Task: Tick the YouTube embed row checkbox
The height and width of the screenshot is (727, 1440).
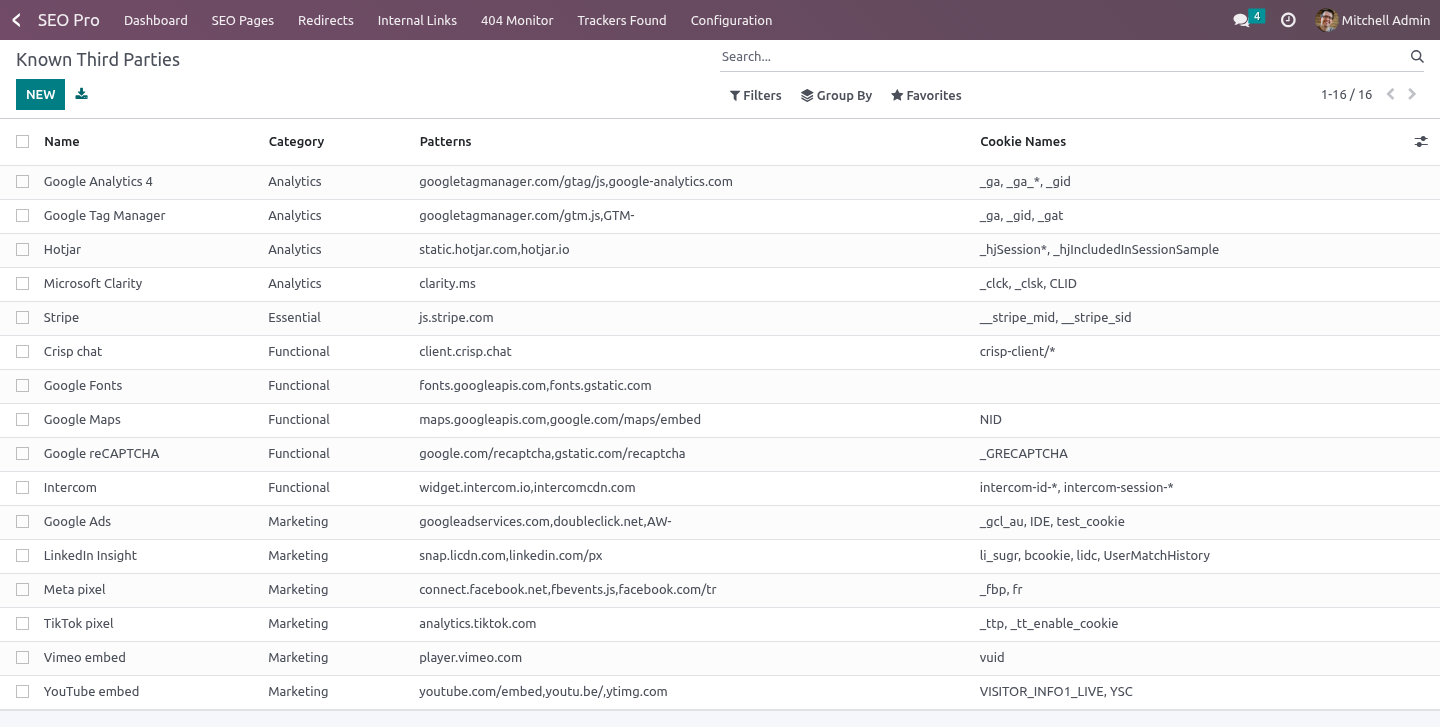Action: [23, 692]
